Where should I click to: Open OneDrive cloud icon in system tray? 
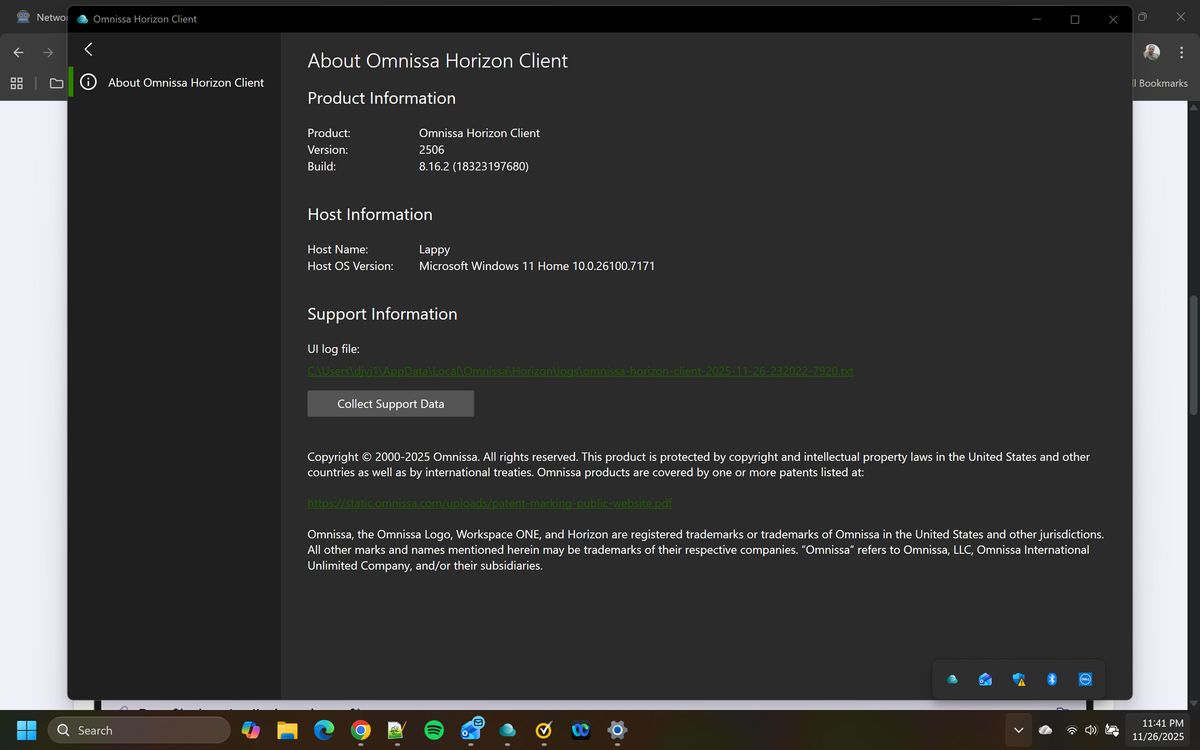[1045, 730]
